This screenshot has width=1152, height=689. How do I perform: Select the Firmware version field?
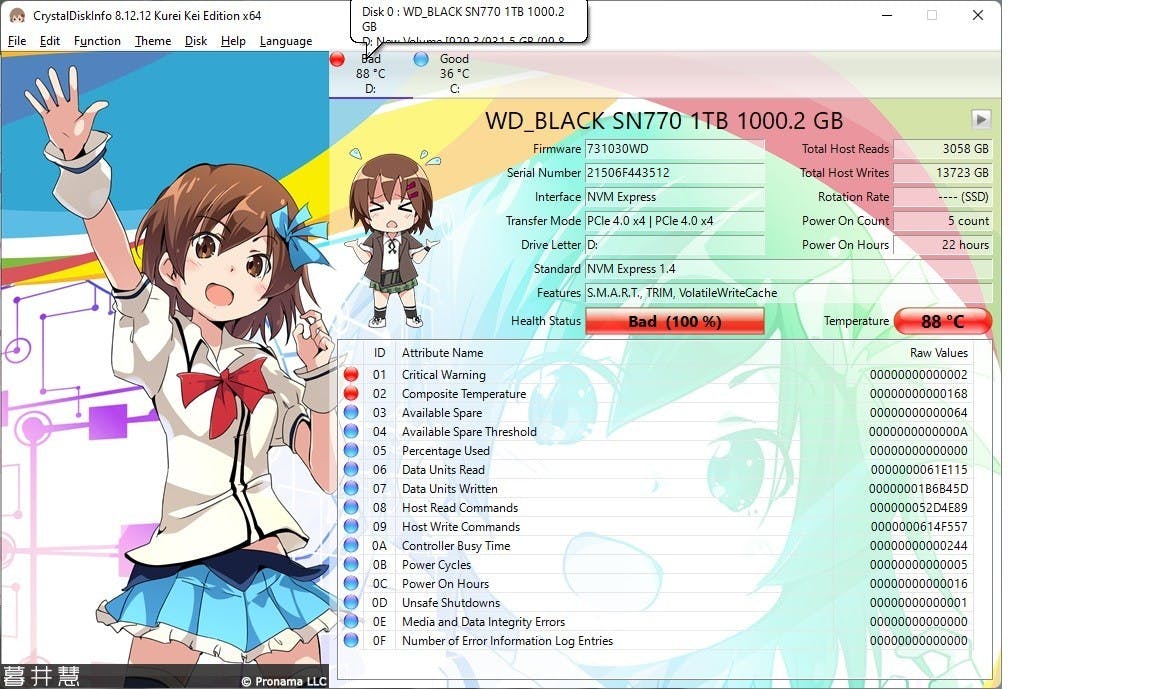tap(675, 149)
